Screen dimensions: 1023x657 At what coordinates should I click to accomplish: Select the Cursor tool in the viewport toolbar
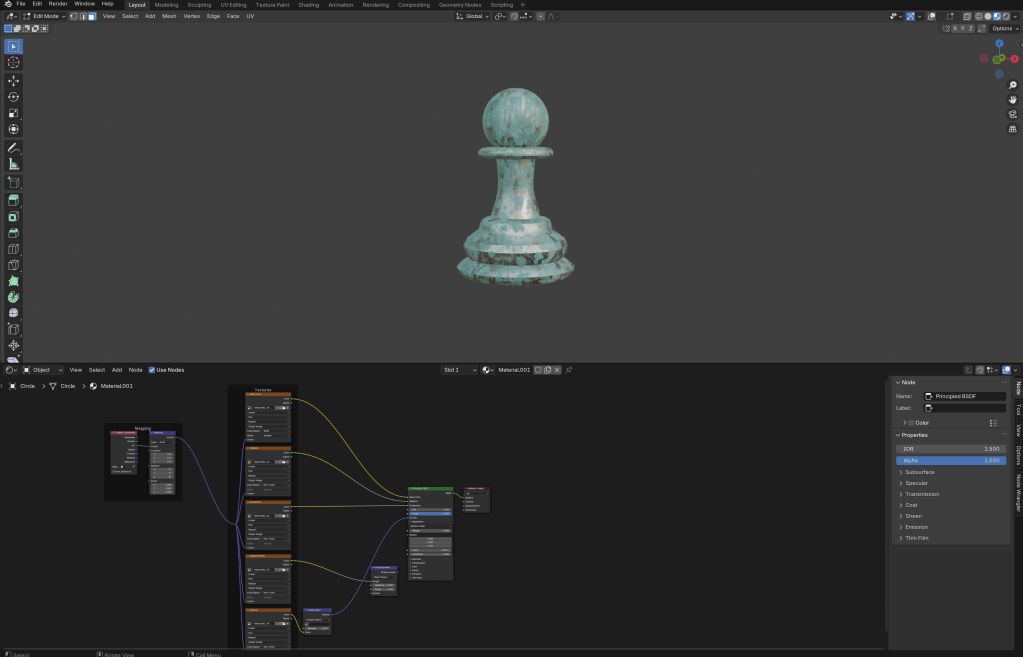[x=14, y=63]
